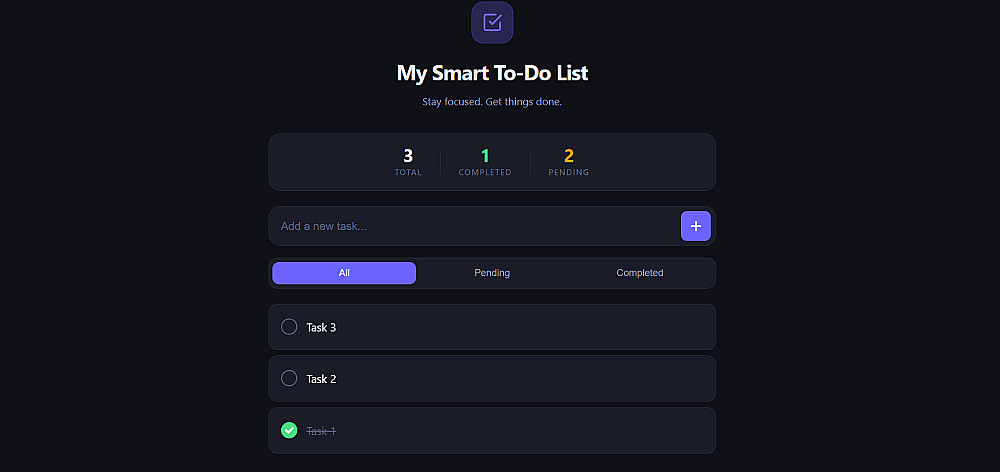Screen dimensions: 1000x472
Task: Mark Task 3 as complete
Action: [x=289, y=327]
